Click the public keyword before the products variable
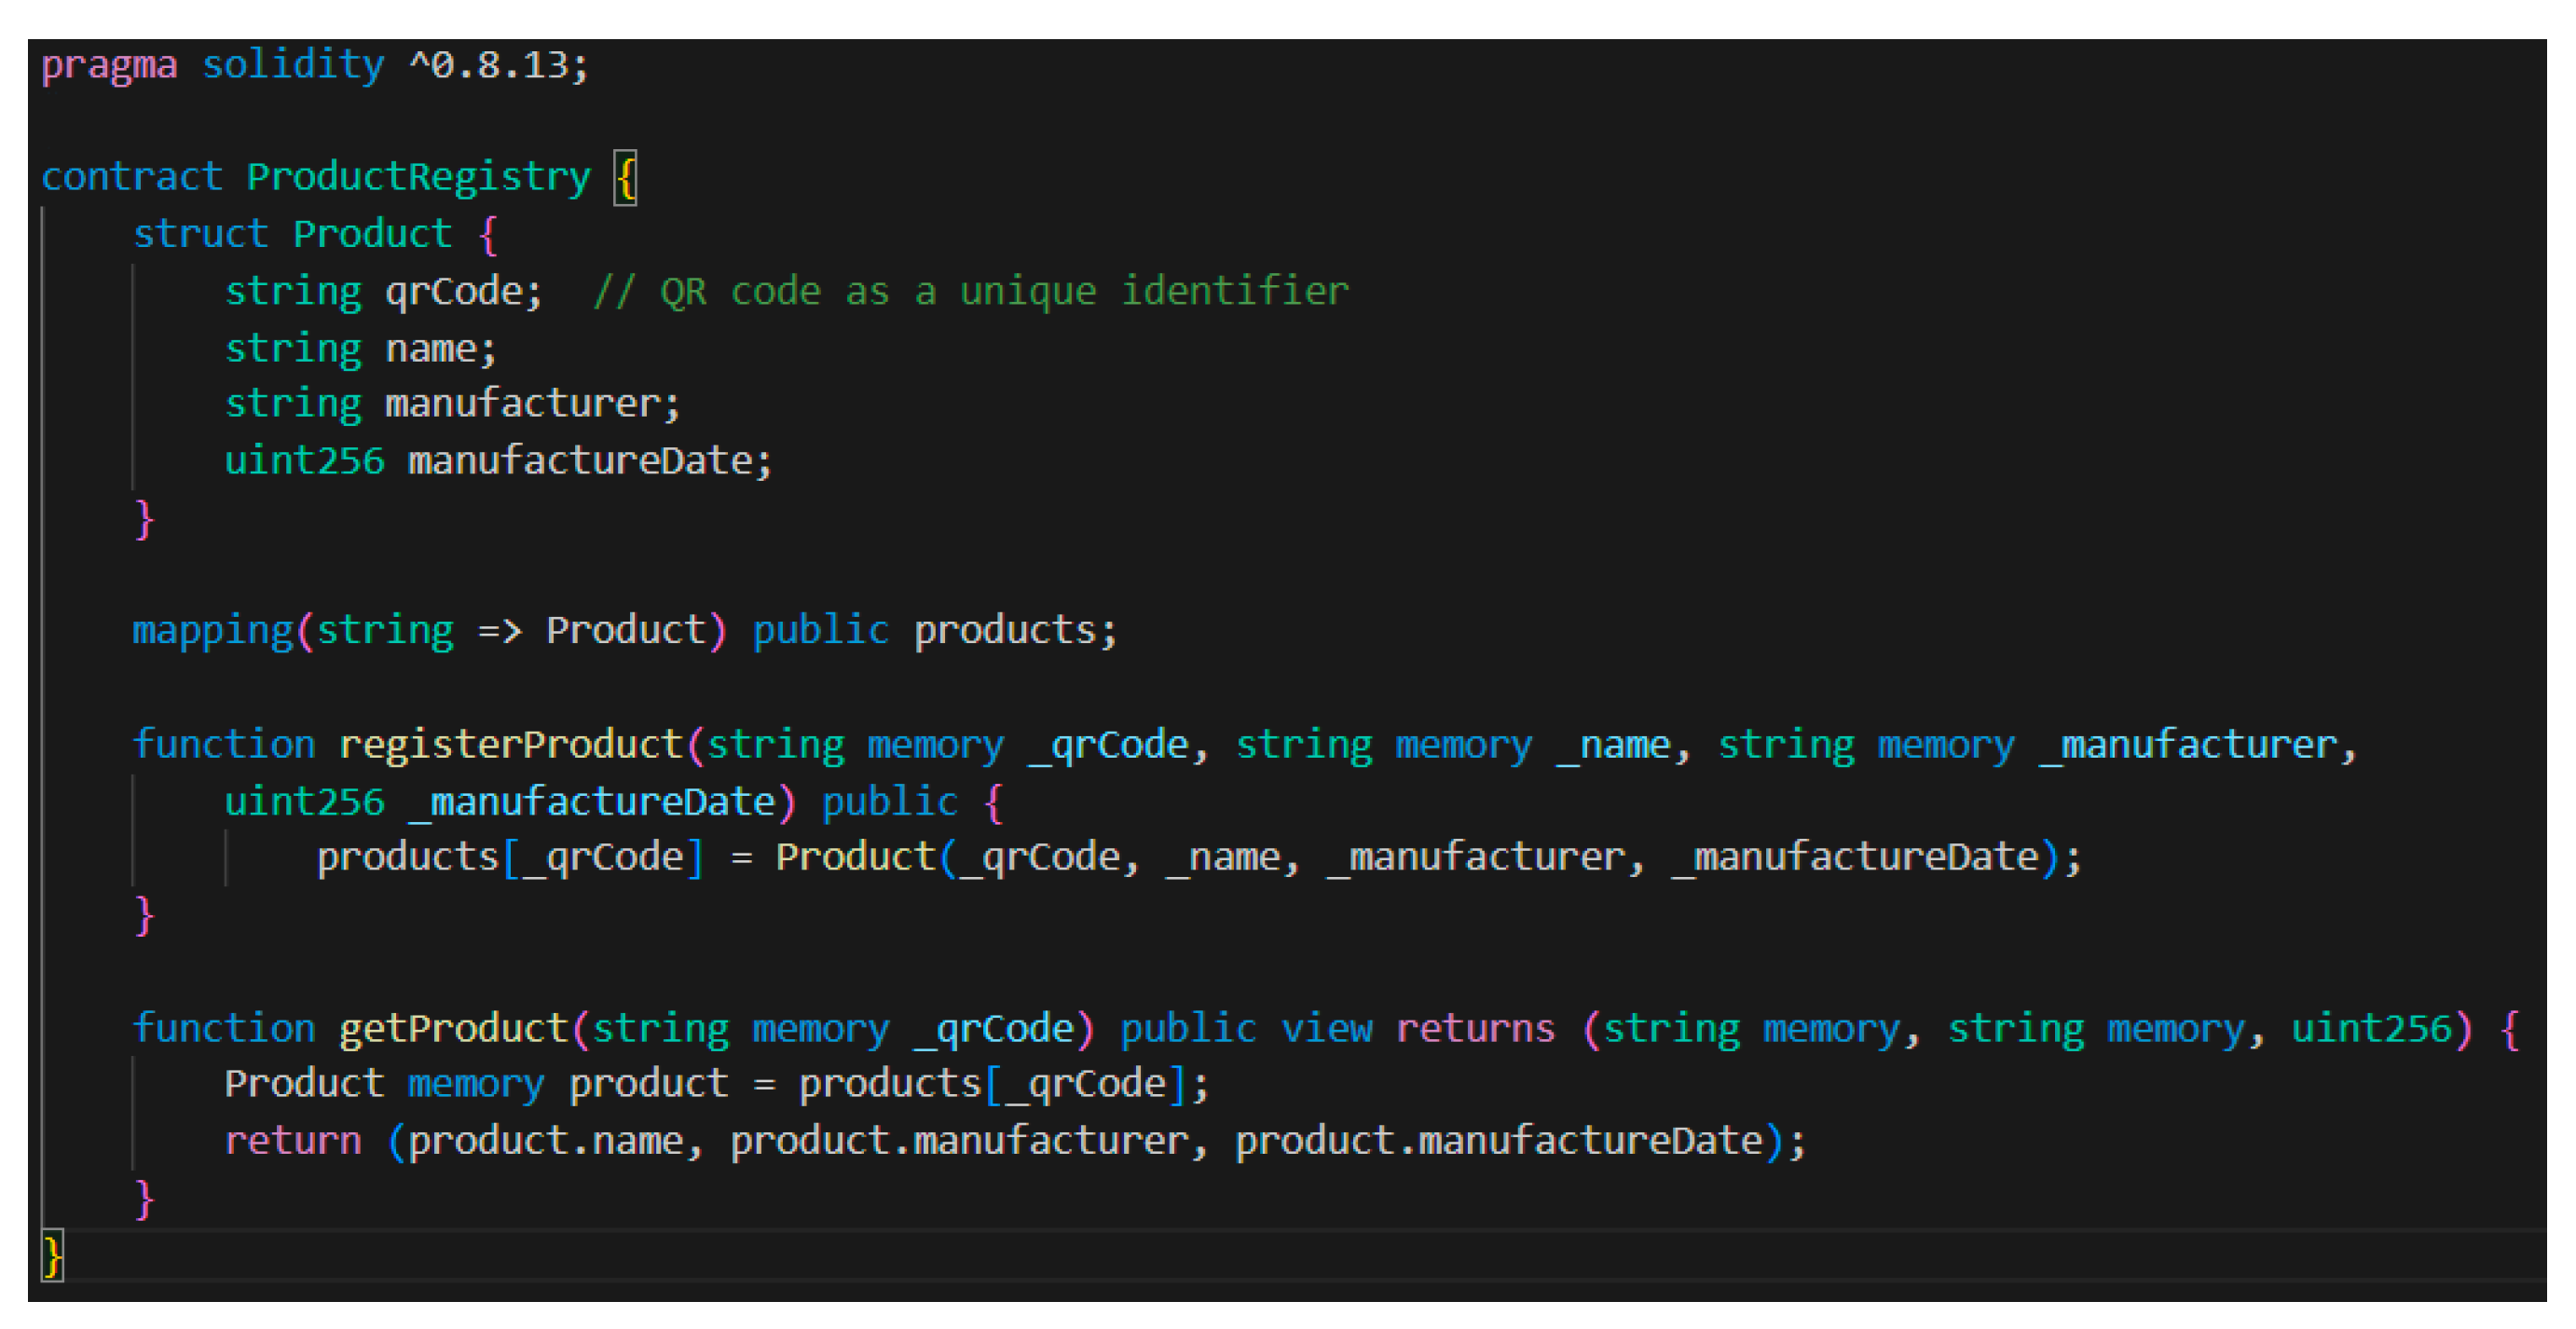The width and height of the screenshot is (2576, 1329). (819, 631)
